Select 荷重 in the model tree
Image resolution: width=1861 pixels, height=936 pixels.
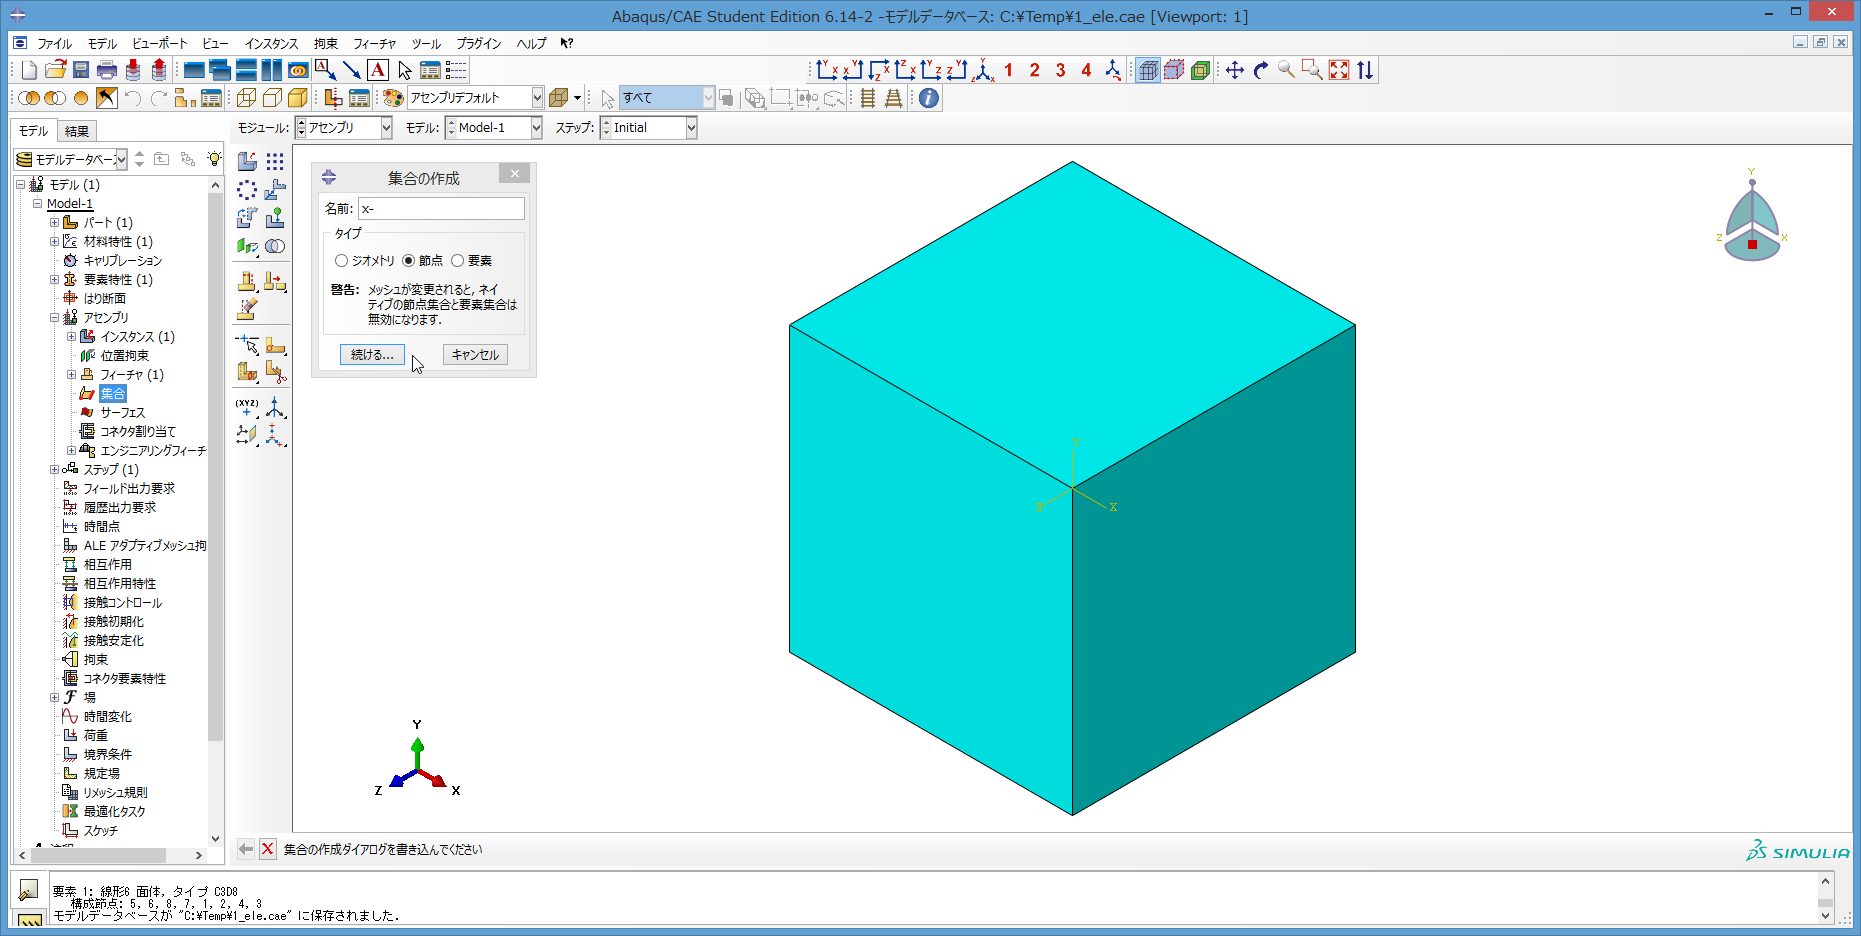click(95, 736)
